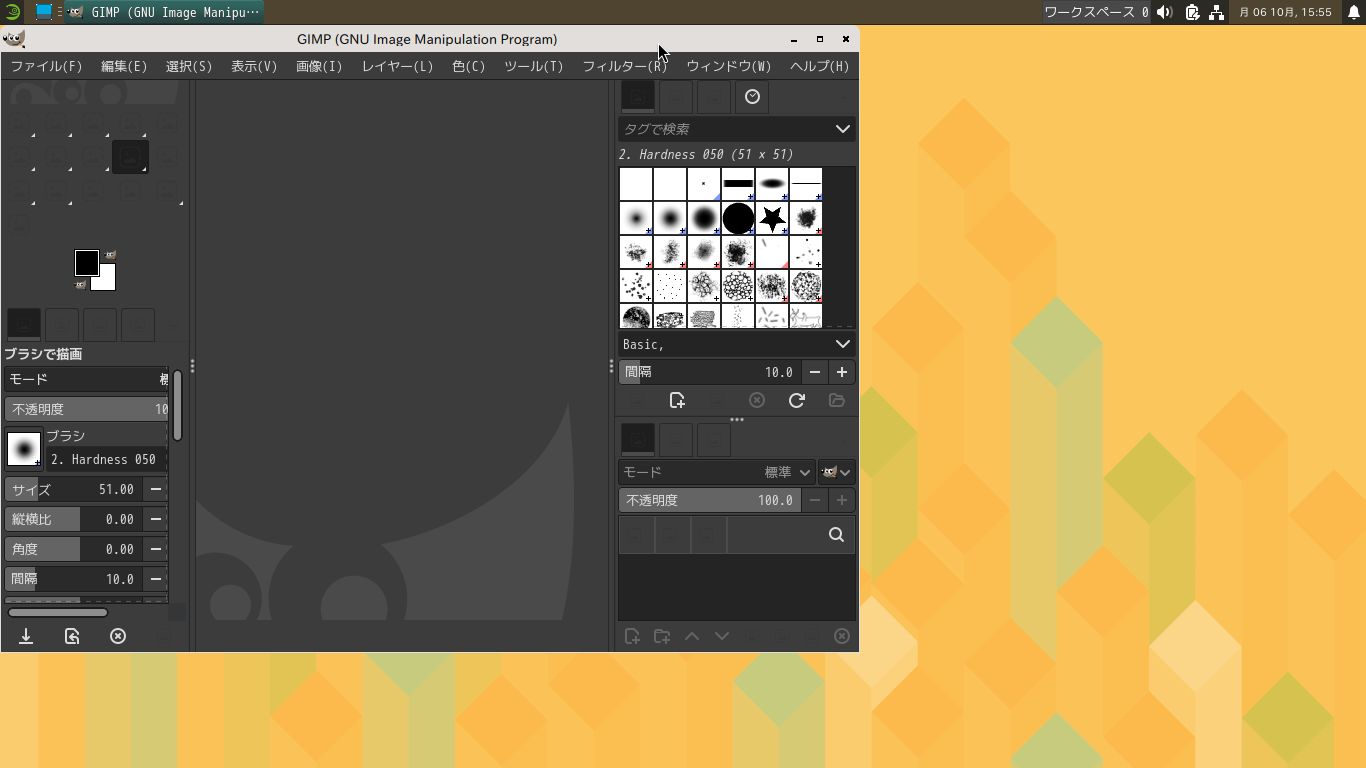Screen dimensions: 1366x768
Task: Expand the タグで検索 tag dropdown arrow
Action: pyautogui.click(x=843, y=129)
